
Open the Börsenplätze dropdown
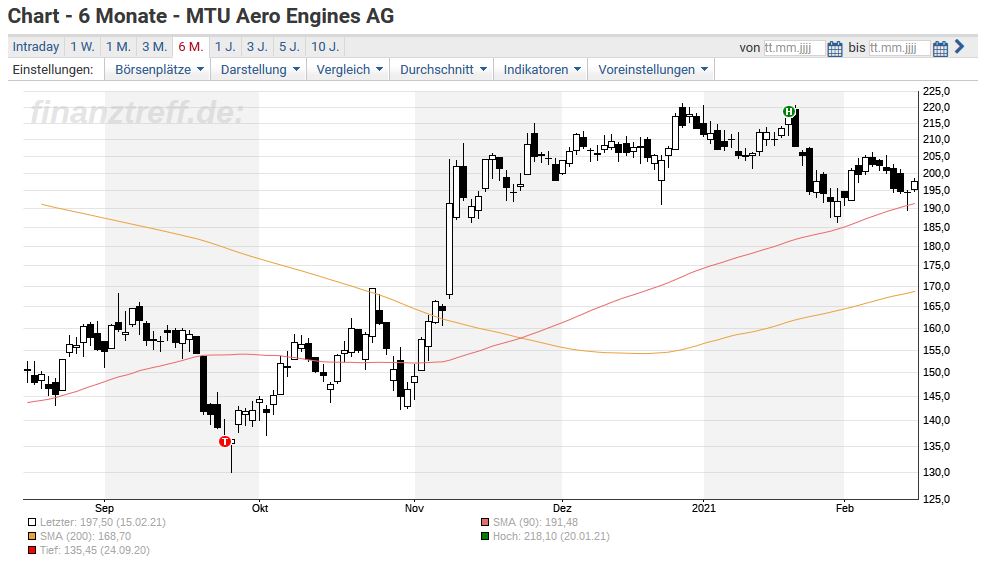[159, 70]
